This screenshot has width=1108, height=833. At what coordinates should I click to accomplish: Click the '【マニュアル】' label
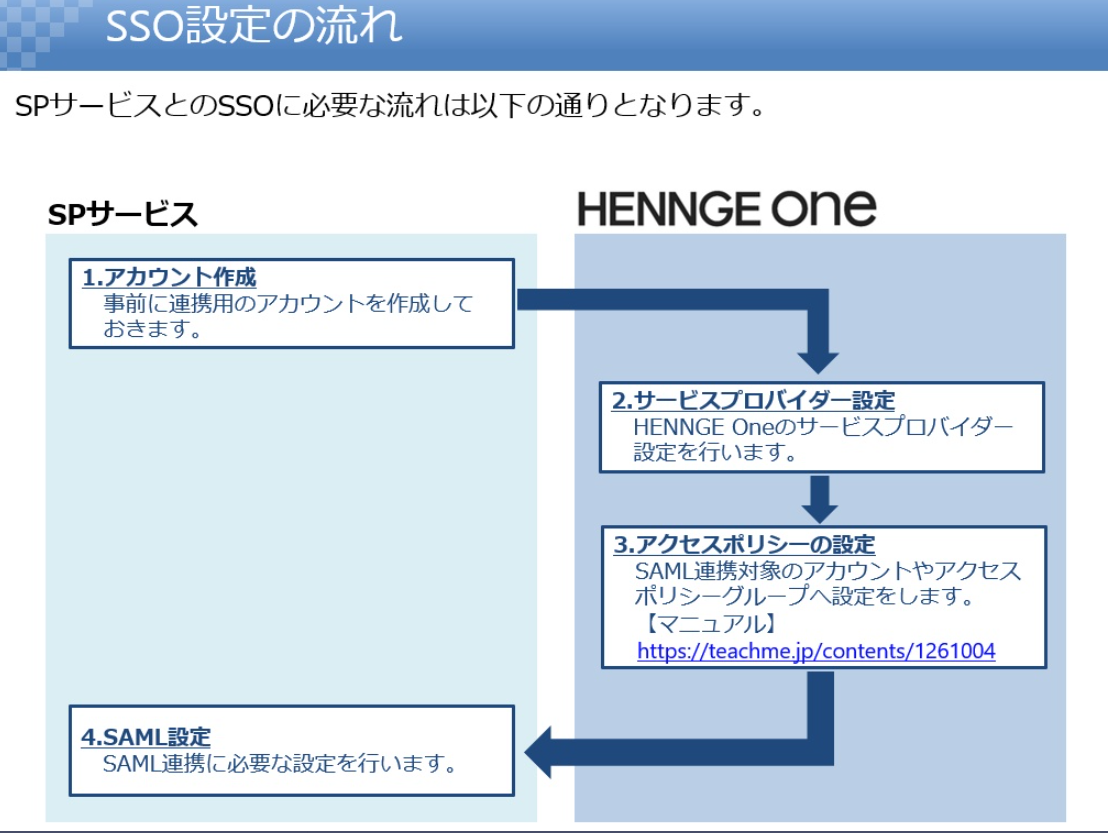[712, 624]
